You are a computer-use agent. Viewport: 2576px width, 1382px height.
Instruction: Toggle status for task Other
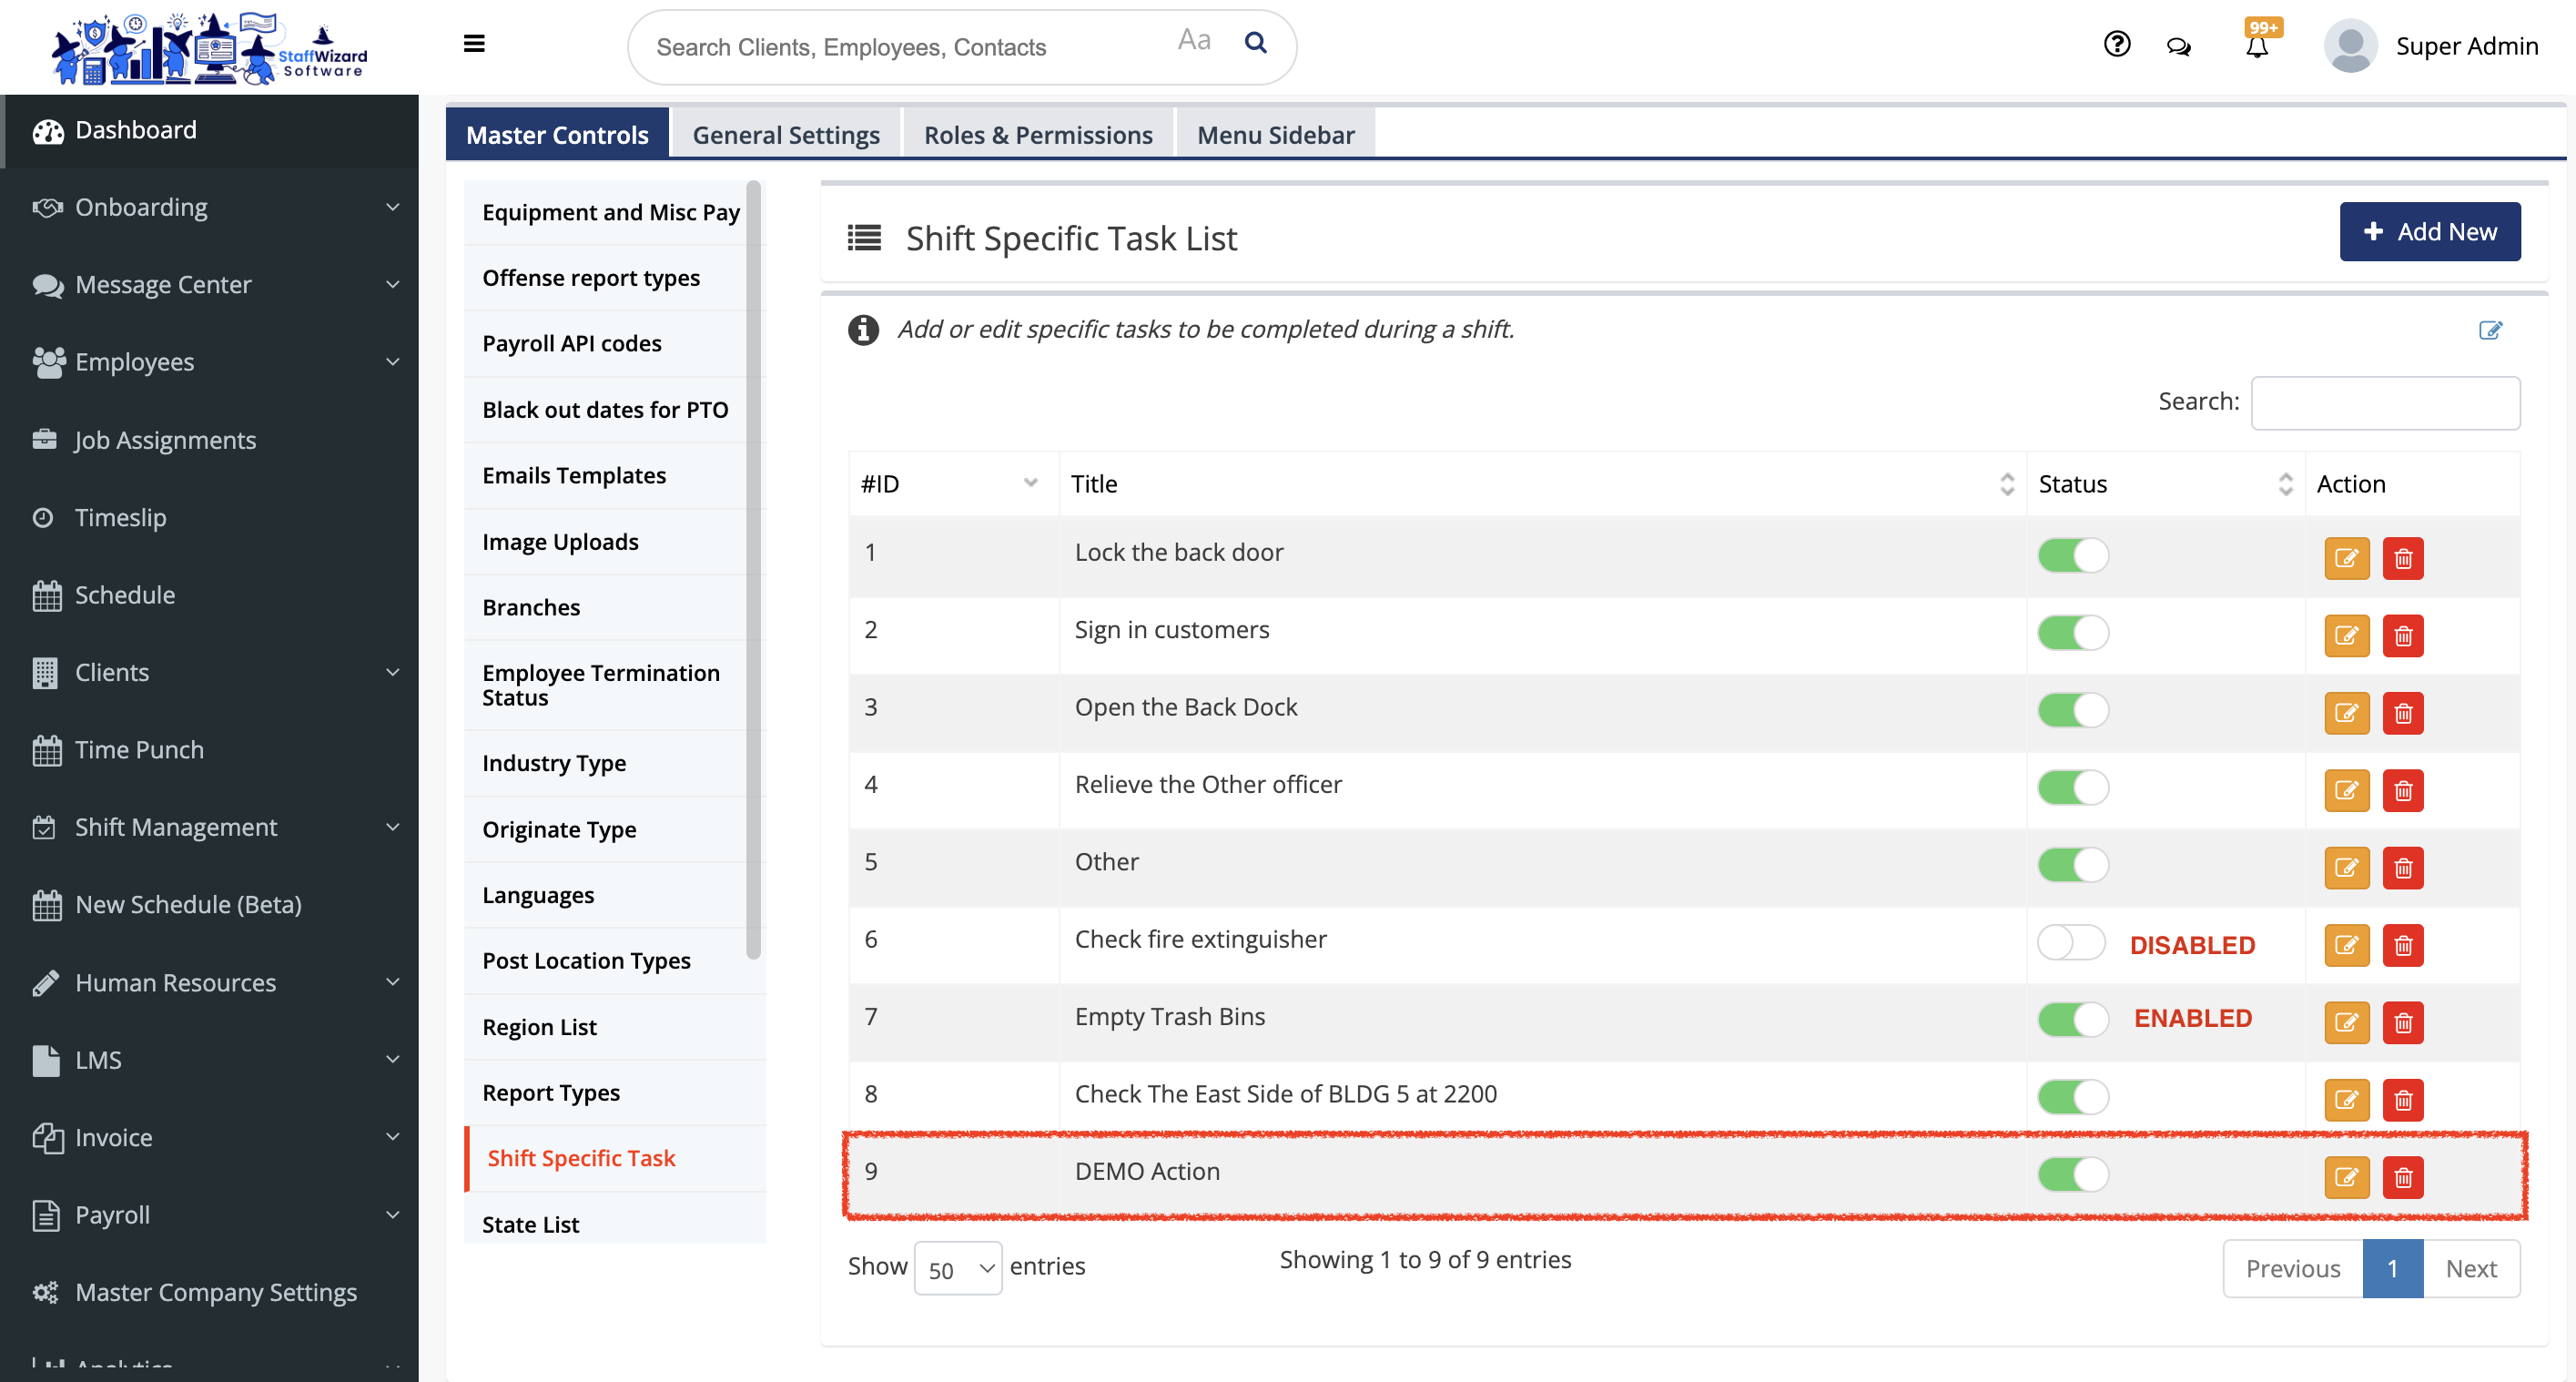2073,864
